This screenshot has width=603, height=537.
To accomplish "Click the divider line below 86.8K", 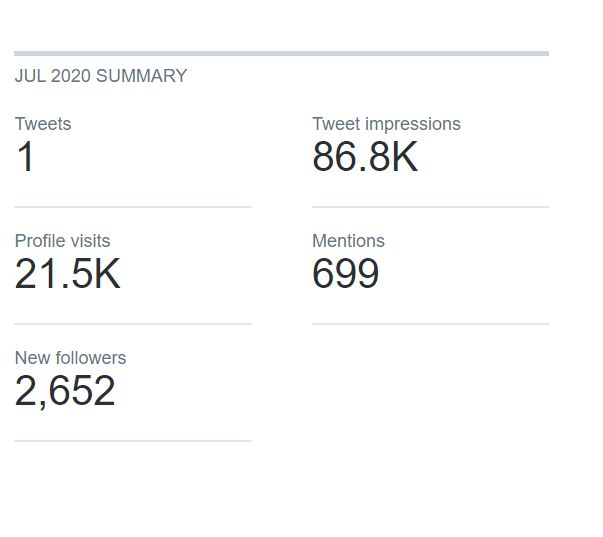I will [x=431, y=207].
